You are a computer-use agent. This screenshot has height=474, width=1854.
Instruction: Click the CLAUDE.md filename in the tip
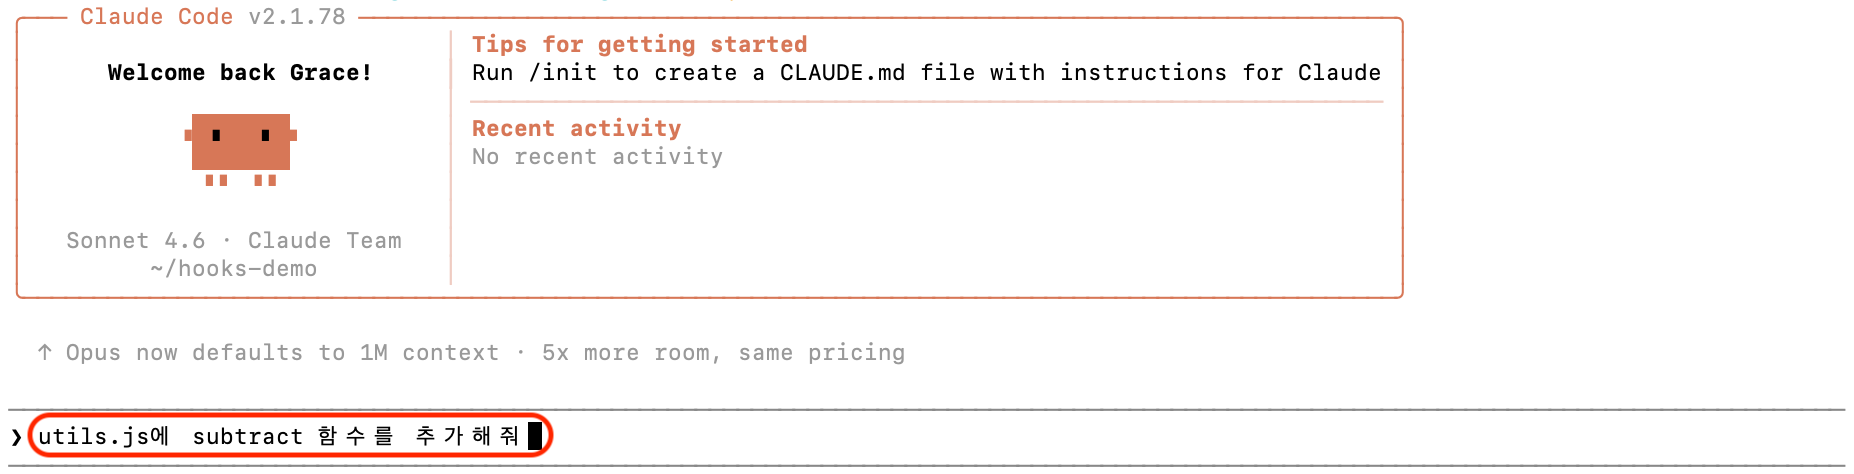click(842, 73)
